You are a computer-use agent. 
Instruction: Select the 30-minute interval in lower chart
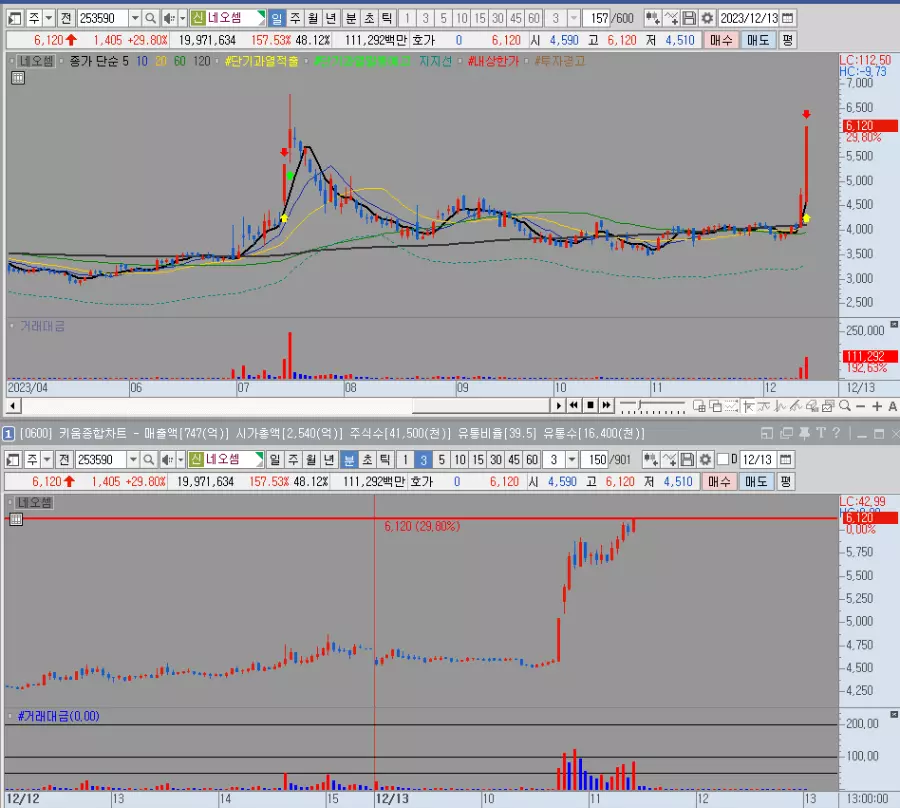pos(496,460)
